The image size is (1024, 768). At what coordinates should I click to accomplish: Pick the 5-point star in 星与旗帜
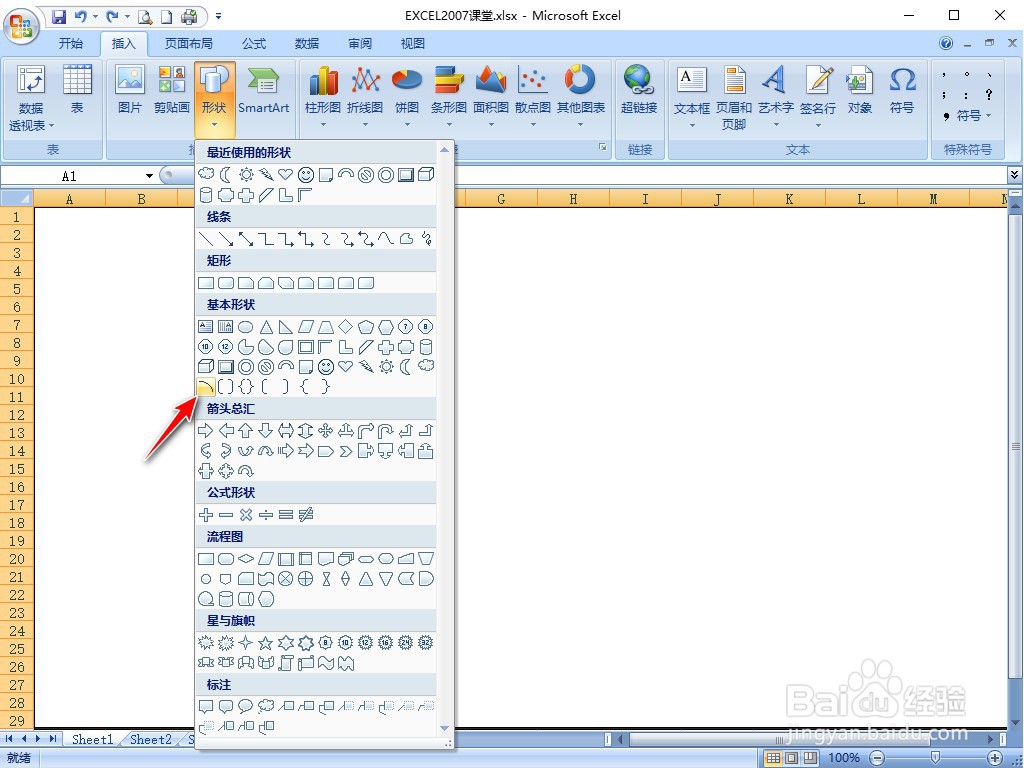266,643
